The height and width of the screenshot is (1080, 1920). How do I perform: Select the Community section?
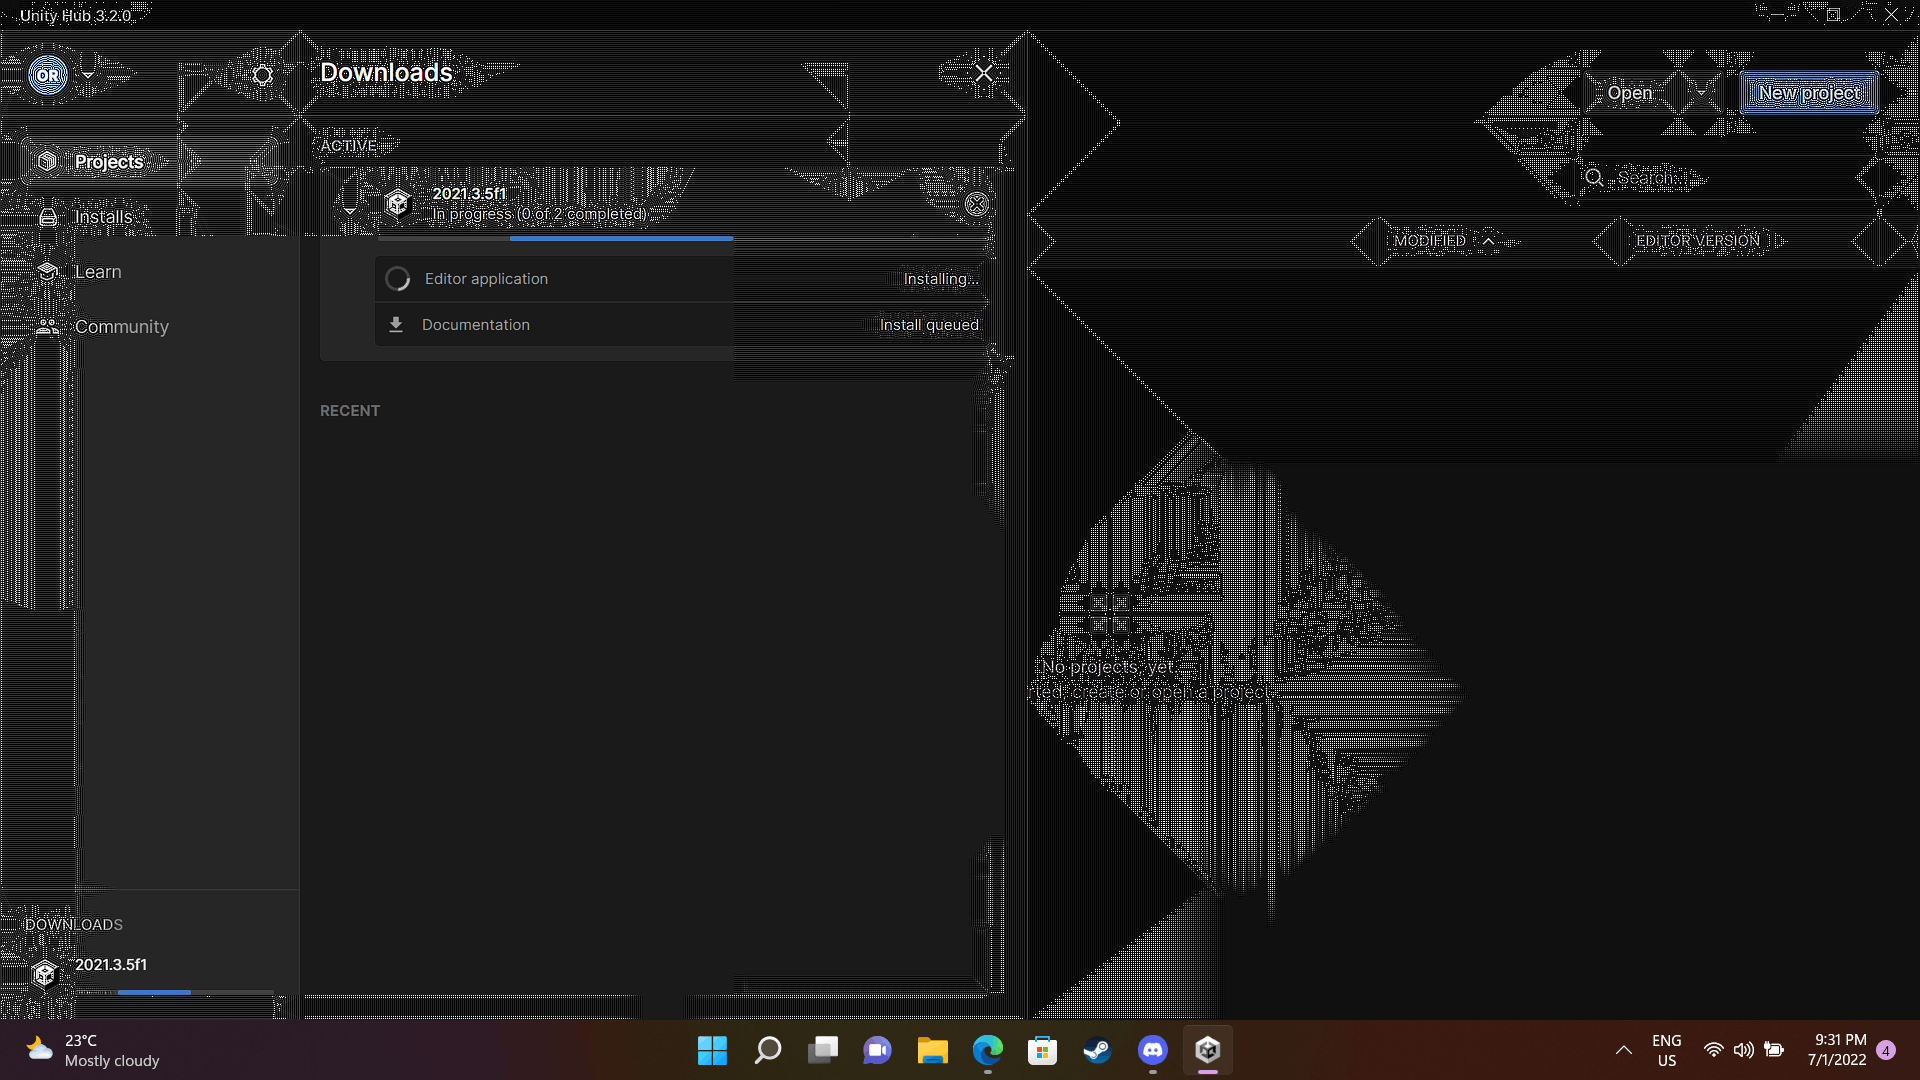click(121, 327)
